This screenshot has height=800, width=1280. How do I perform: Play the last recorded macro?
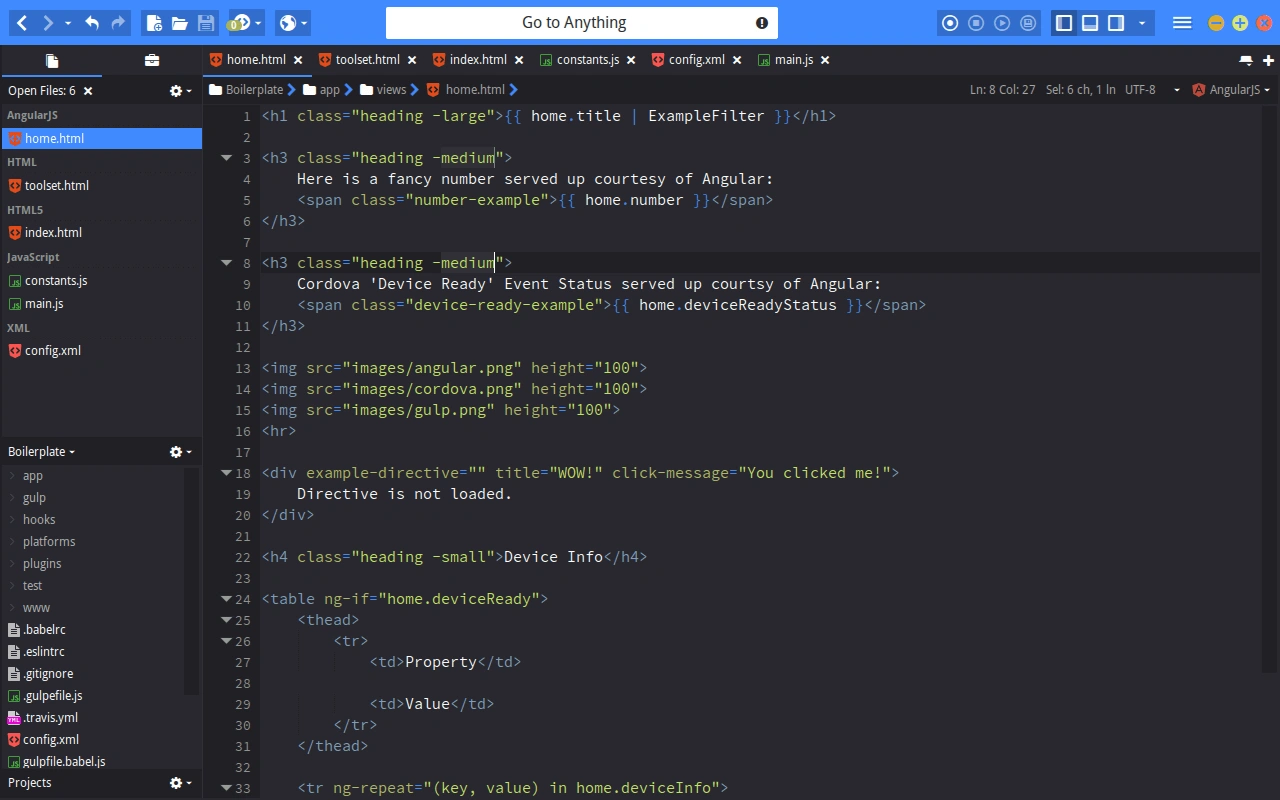click(x=1002, y=22)
